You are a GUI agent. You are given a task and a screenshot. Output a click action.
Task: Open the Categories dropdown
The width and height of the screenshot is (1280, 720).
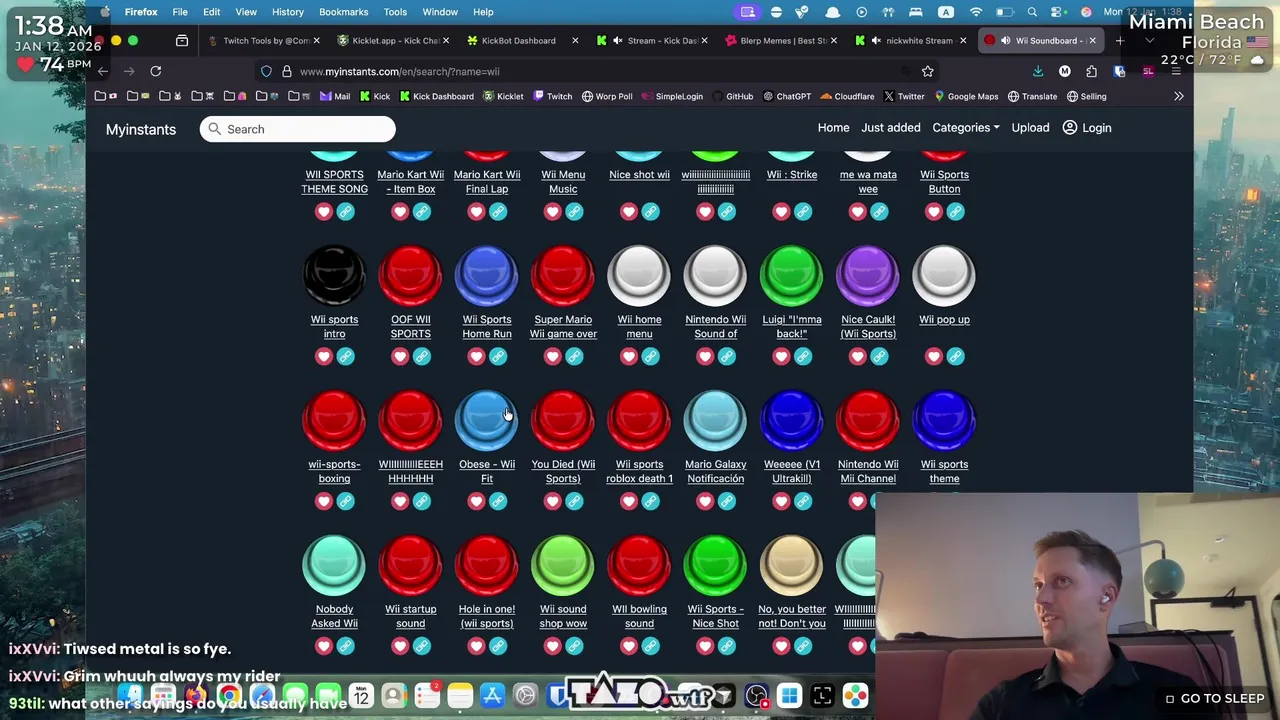[x=966, y=128]
